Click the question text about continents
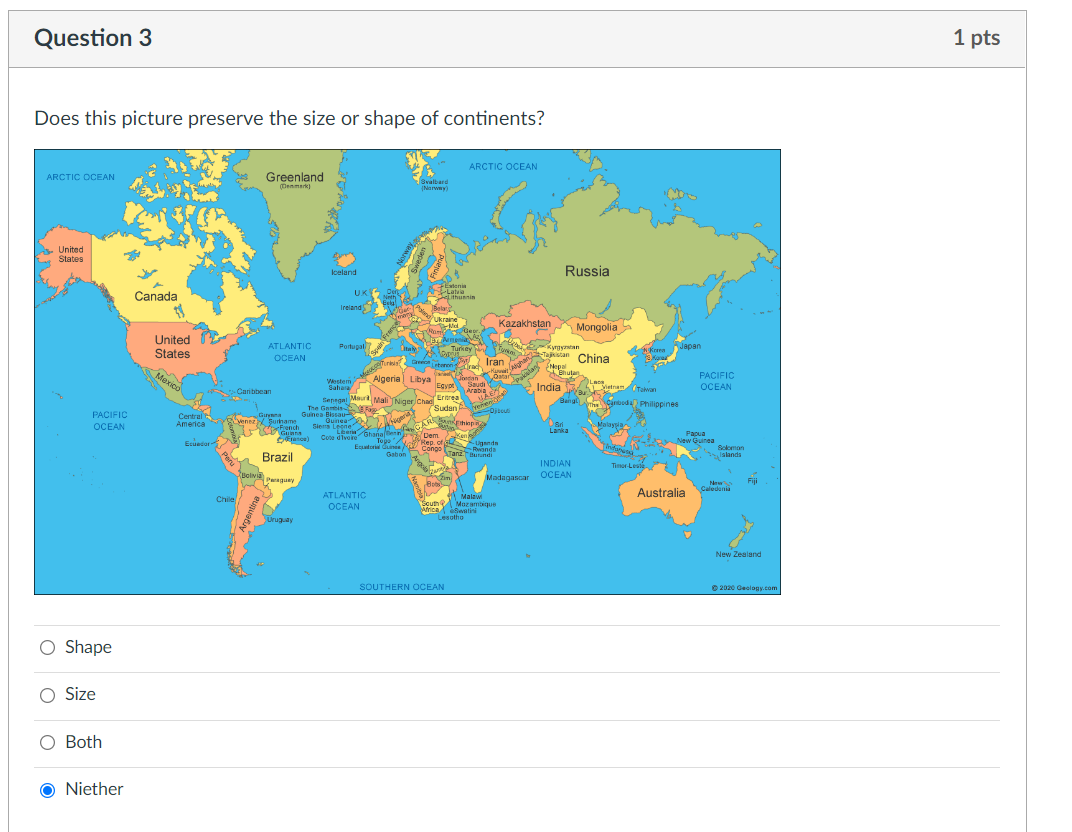Image resolution: width=1072 pixels, height=832 pixels. point(289,118)
